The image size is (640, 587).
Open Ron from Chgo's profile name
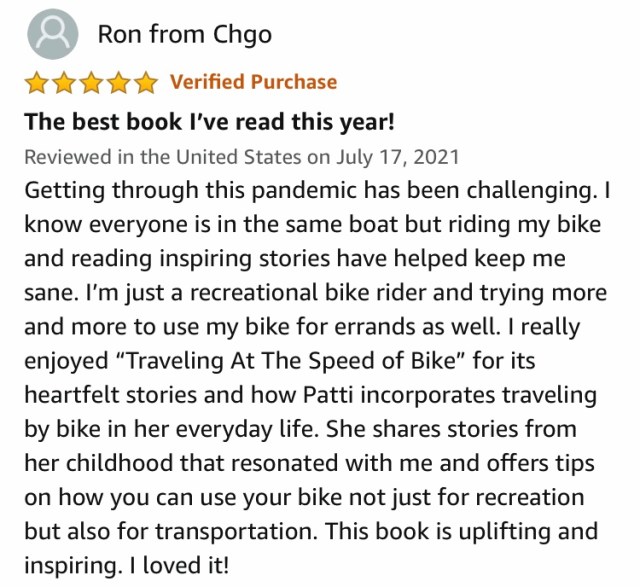[x=184, y=34]
